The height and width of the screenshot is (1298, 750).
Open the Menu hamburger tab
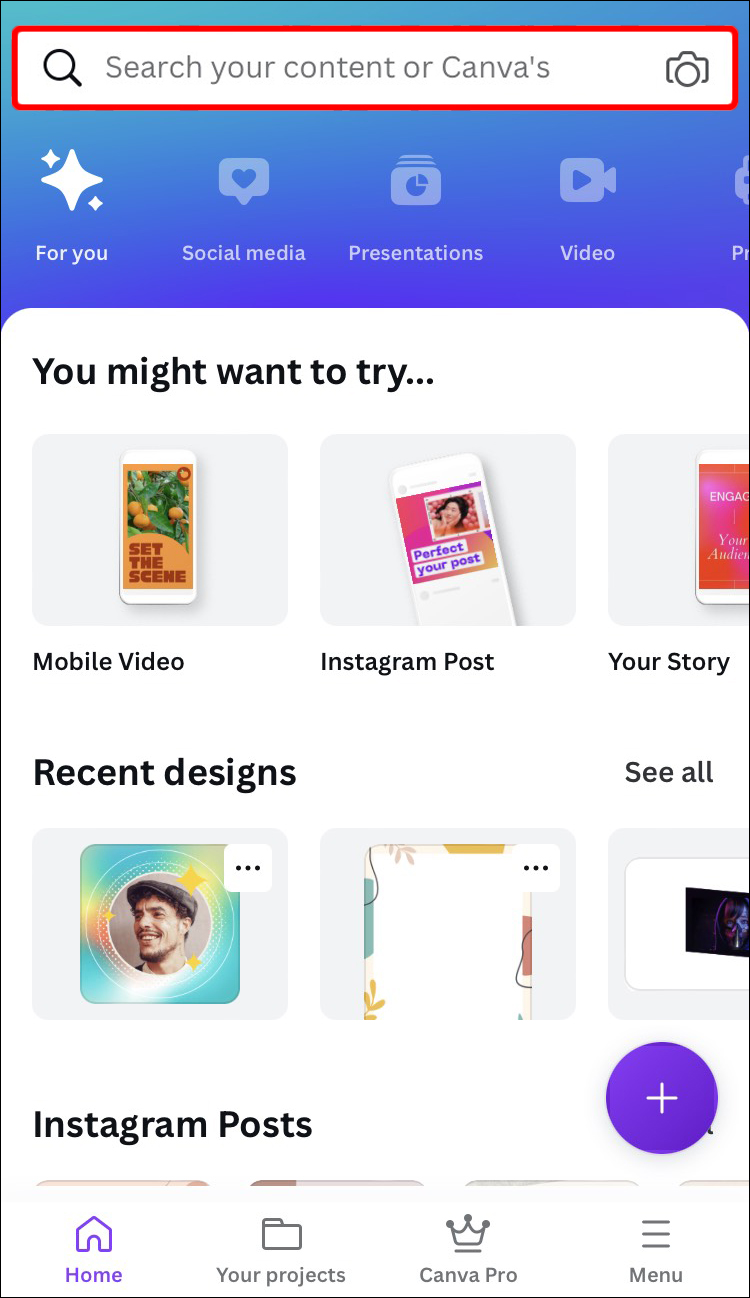click(x=656, y=1251)
